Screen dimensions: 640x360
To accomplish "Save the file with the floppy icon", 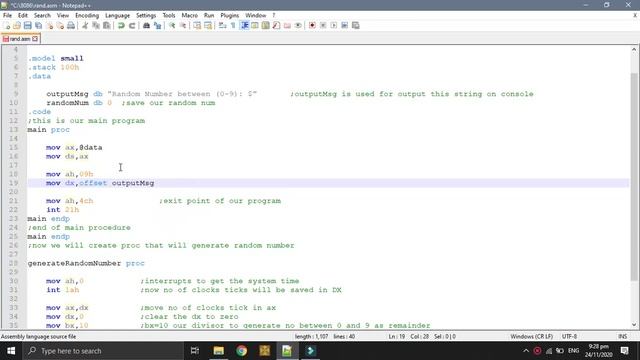I will tap(28, 26).
